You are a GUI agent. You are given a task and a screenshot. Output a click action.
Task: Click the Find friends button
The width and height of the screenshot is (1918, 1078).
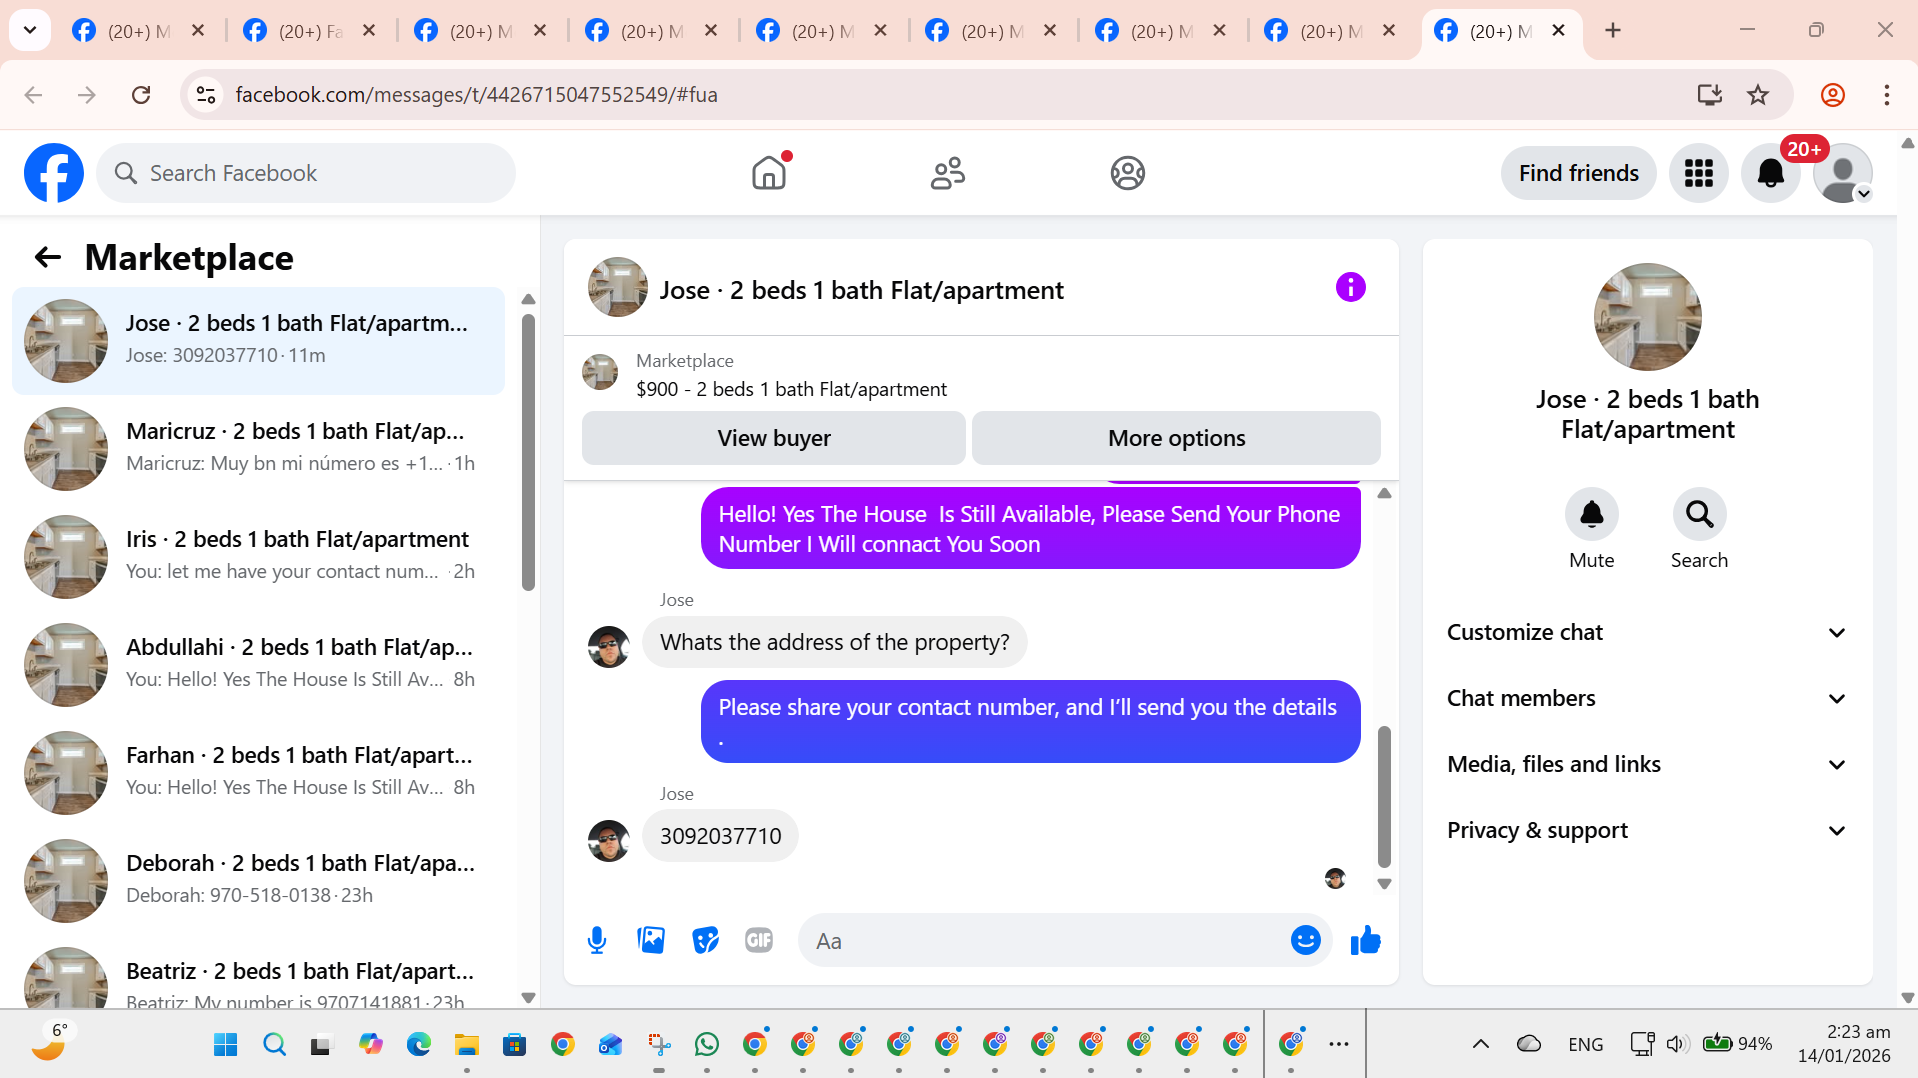pos(1578,173)
